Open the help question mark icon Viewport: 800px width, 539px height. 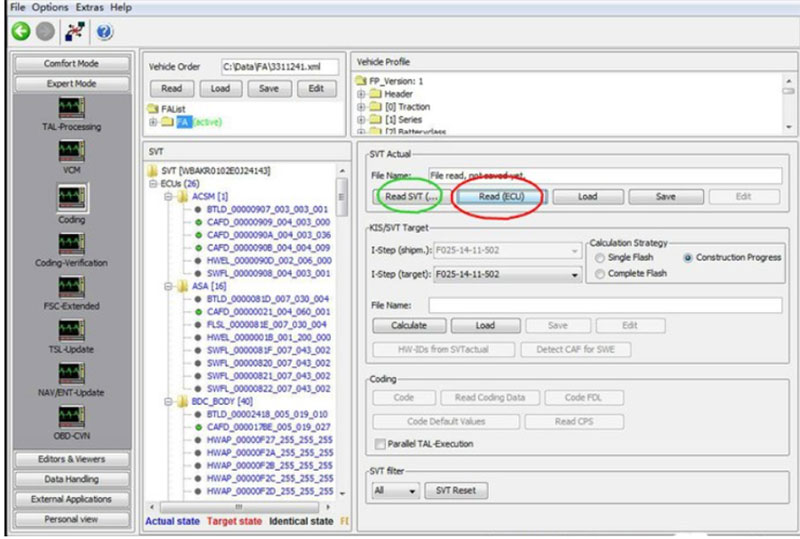(x=104, y=32)
